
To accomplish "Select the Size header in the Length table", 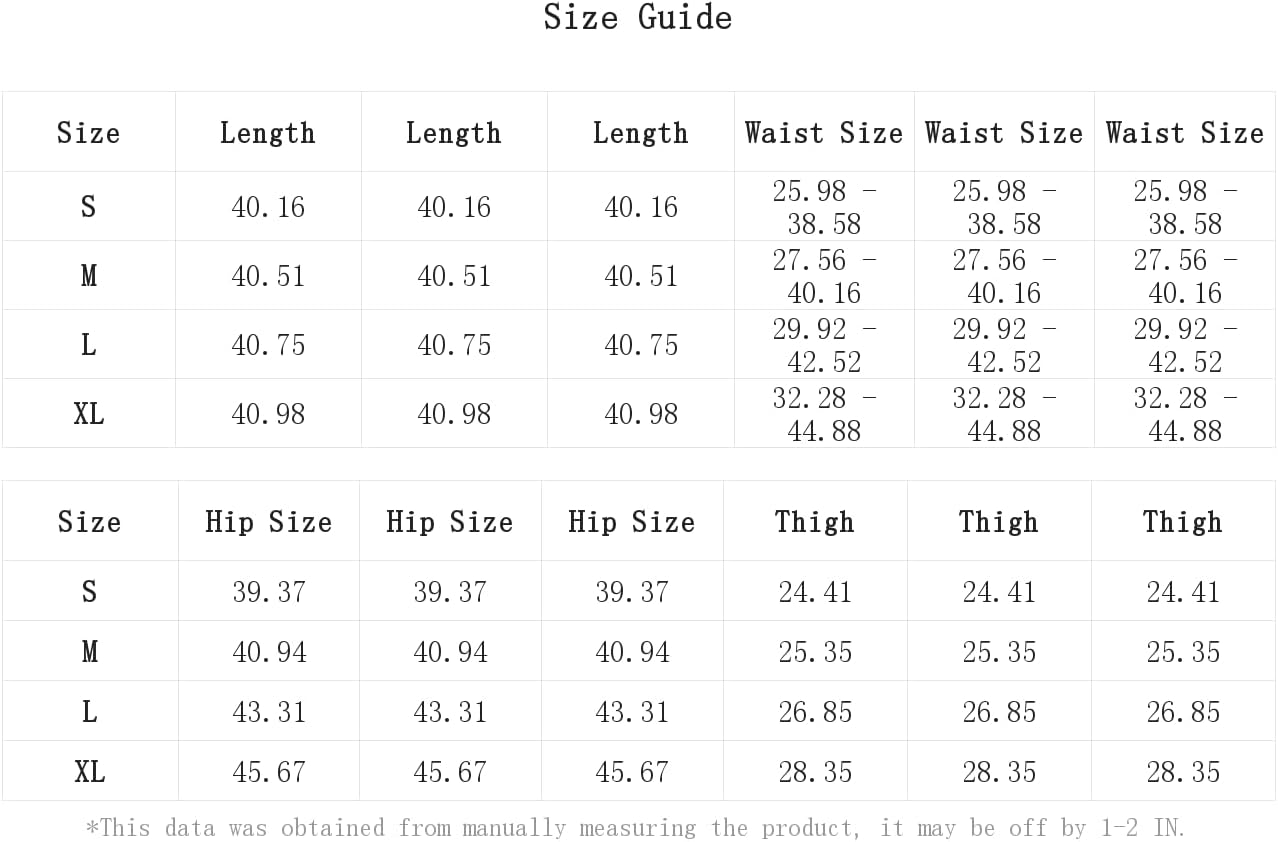I will click(88, 133).
